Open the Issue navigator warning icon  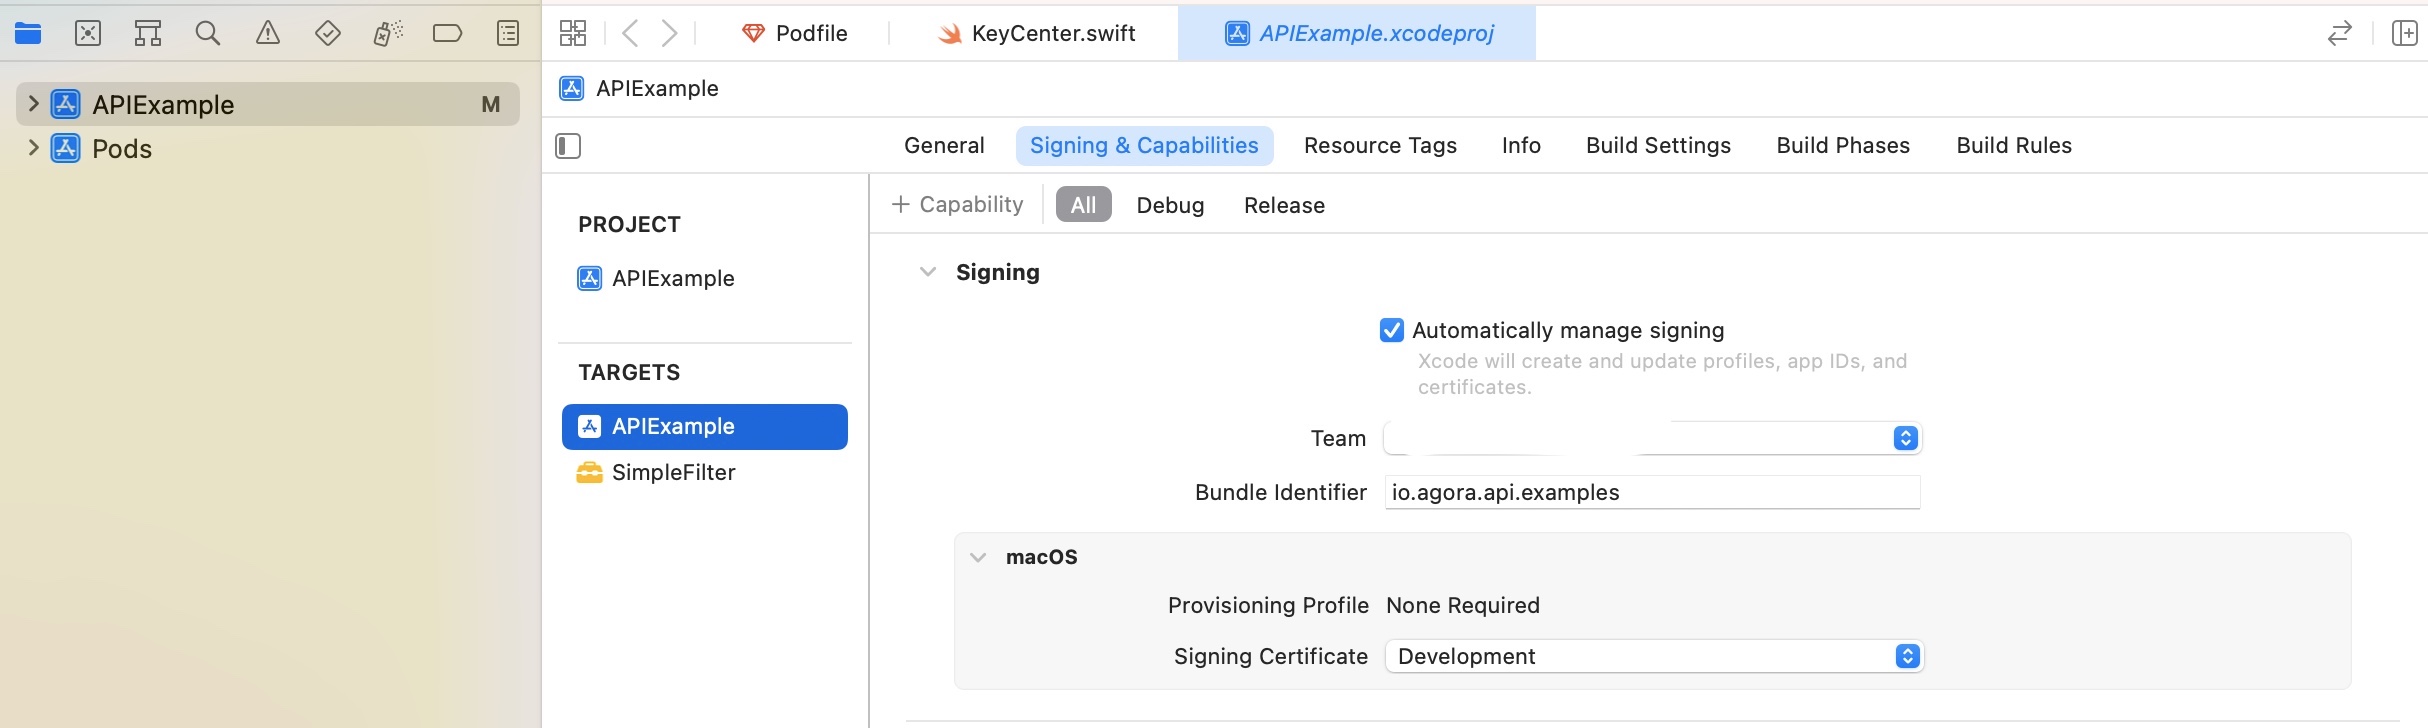point(268,34)
